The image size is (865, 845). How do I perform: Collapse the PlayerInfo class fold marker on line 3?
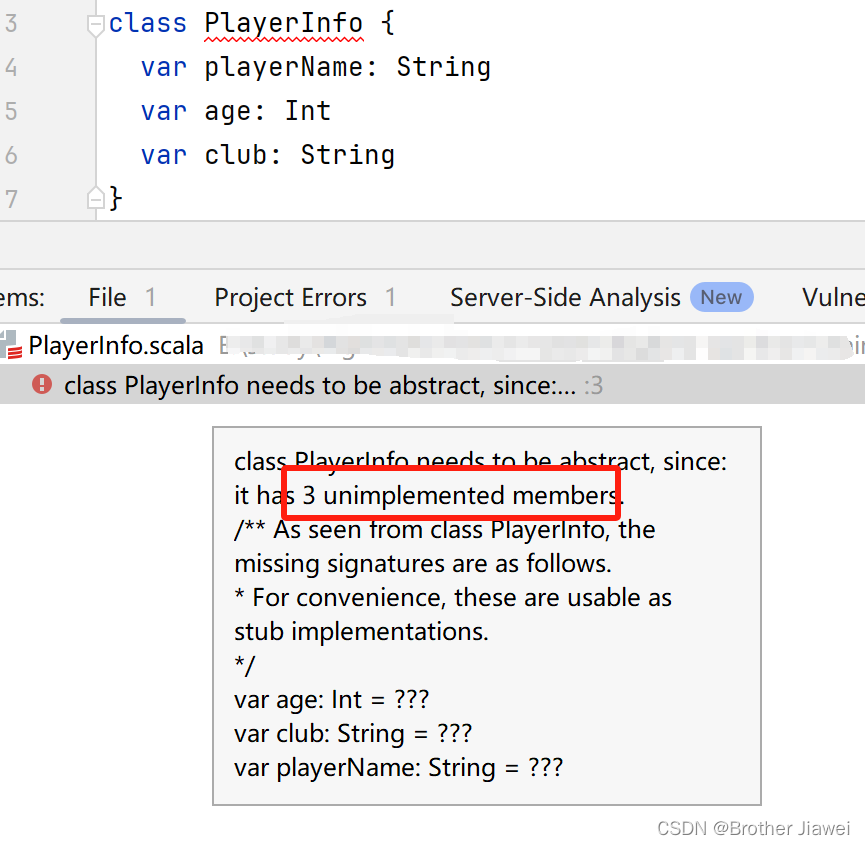pos(95,25)
